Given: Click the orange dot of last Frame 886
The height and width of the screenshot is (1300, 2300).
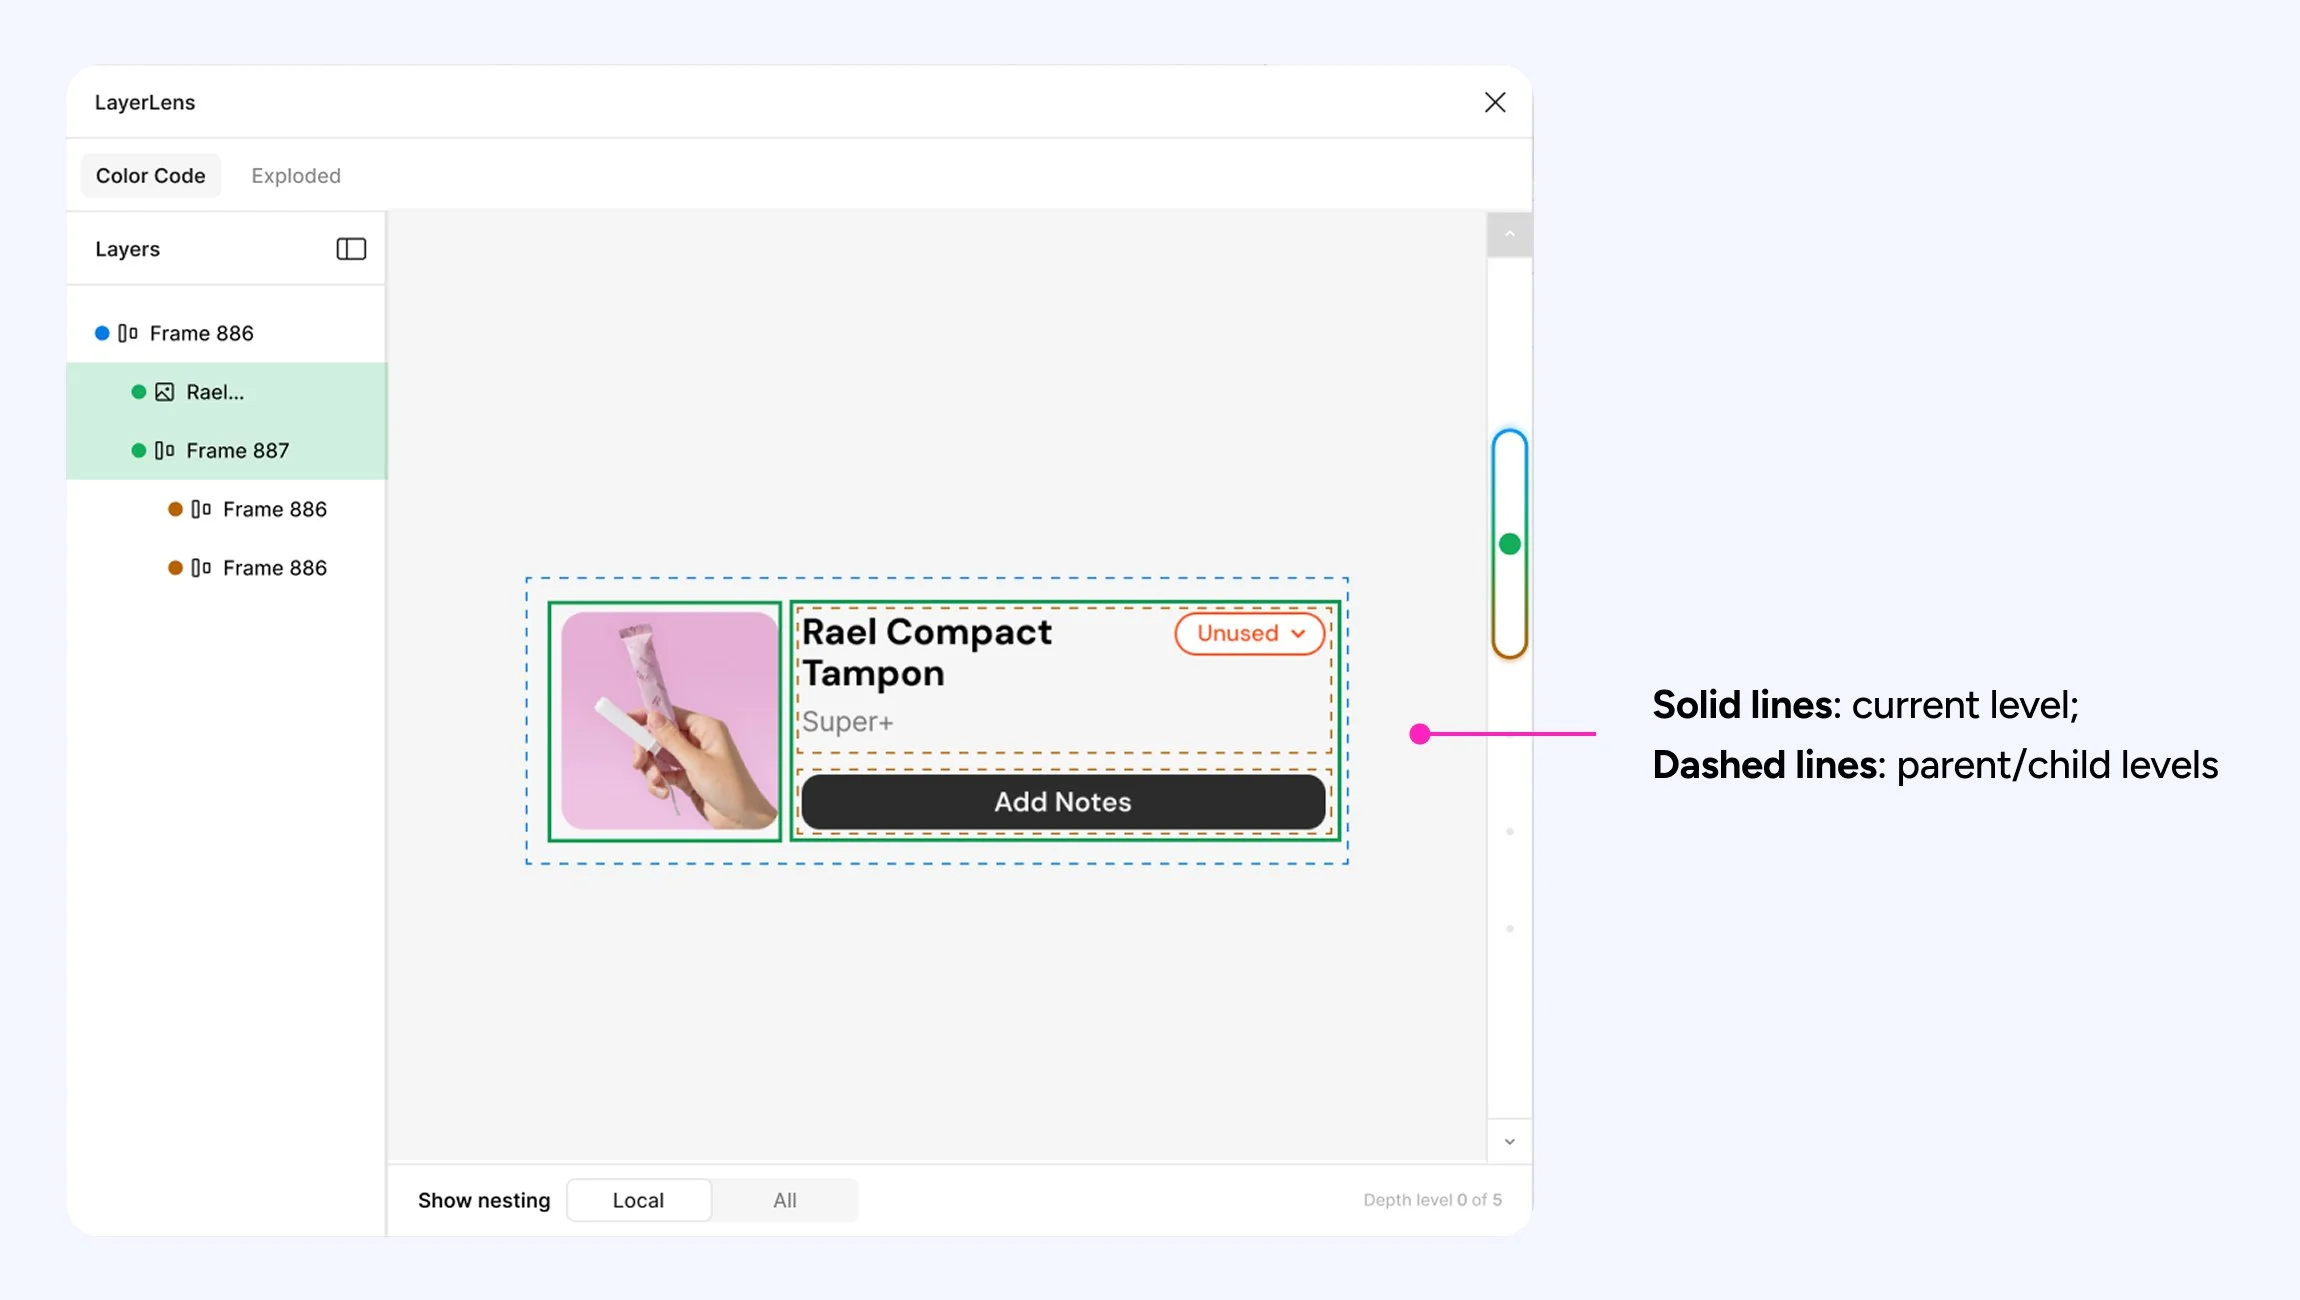Looking at the screenshot, I should (x=175, y=568).
